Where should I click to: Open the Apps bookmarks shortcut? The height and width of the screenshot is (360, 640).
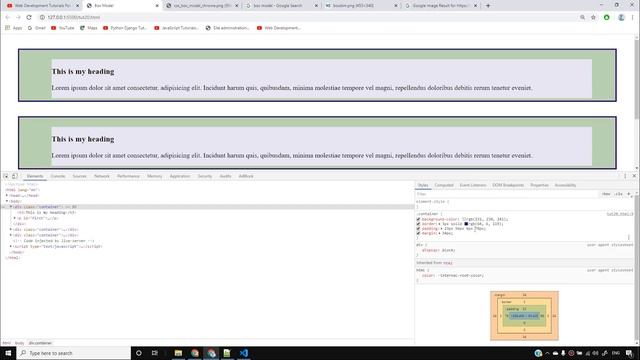tap(13, 28)
